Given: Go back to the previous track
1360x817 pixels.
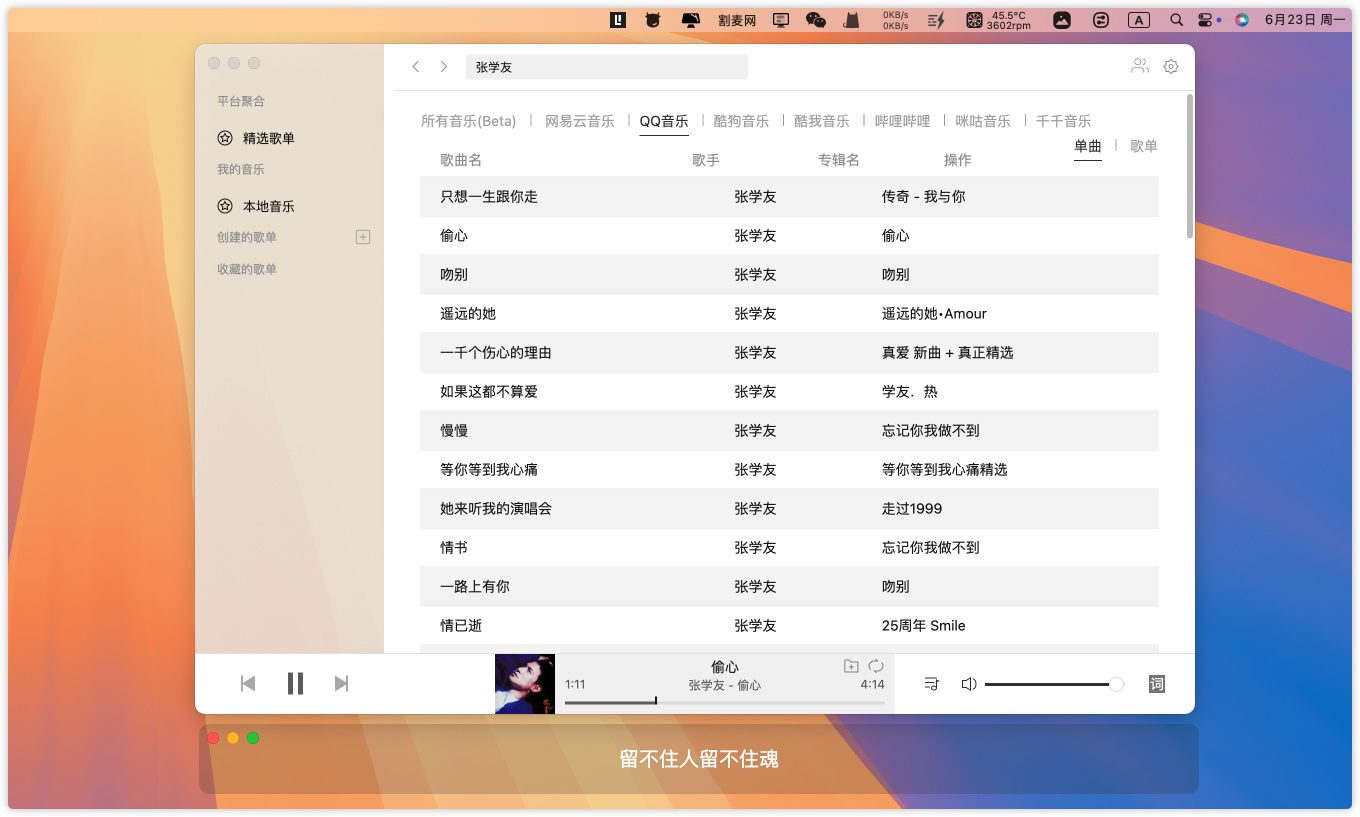Looking at the screenshot, I should [x=248, y=683].
